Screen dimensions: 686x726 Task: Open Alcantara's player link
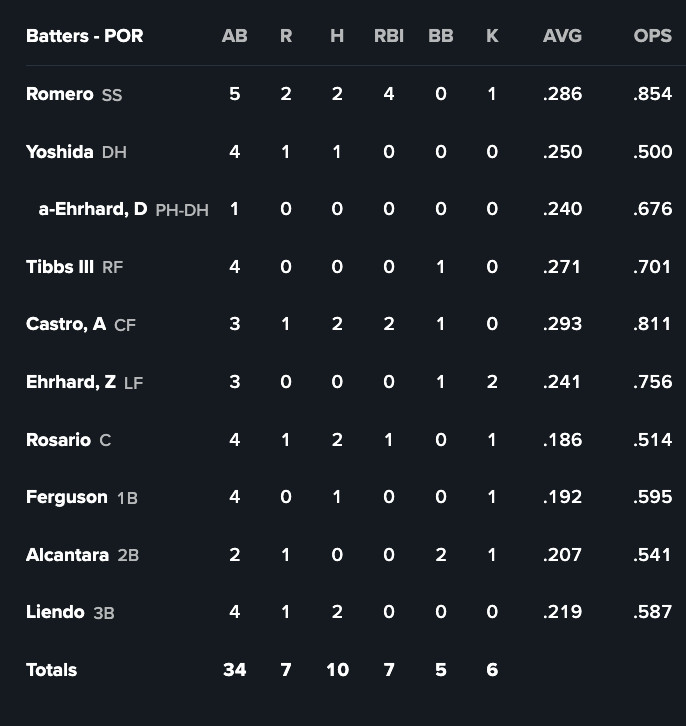[67, 555]
